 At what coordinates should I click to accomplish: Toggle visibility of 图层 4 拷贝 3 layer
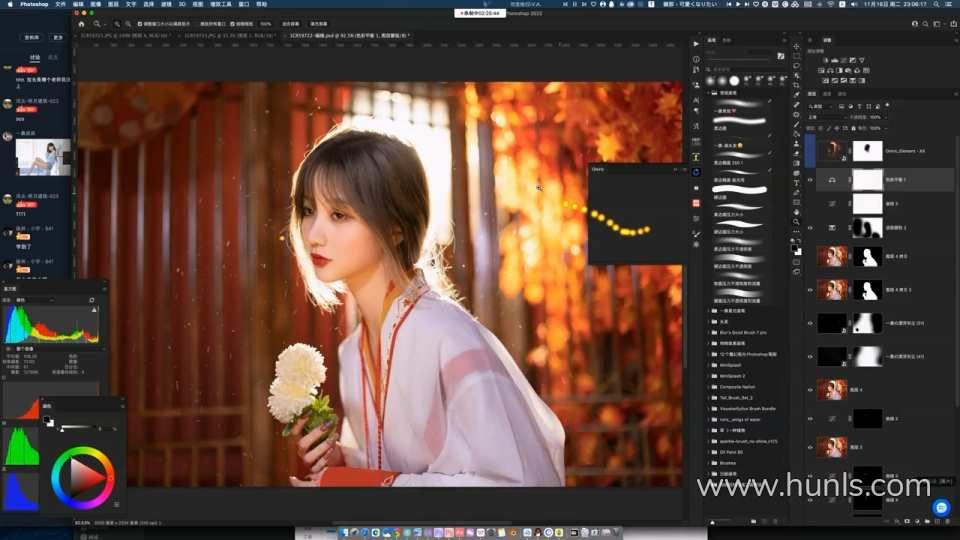810,290
